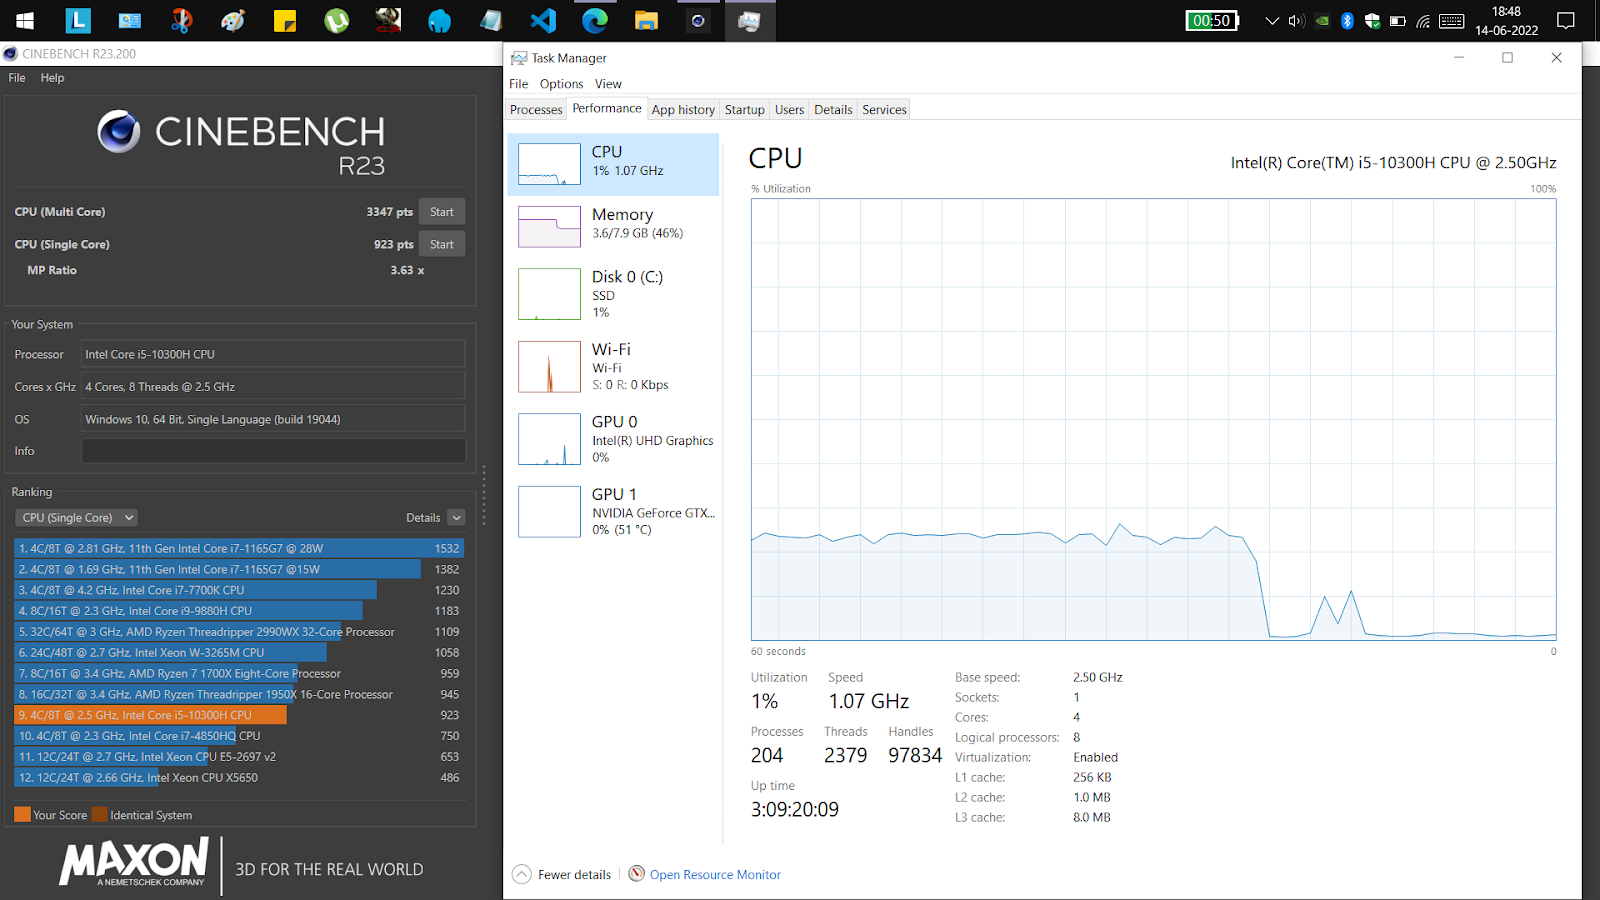
Task: Open the NVIDIA tray icon
Action: (x=1322, y=20)
